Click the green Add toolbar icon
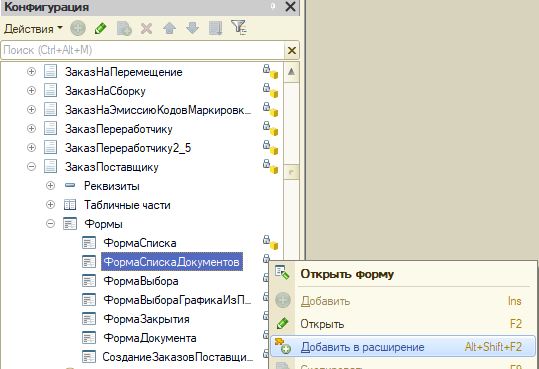This screenshot has width=539, height=369. coord(78,28)
